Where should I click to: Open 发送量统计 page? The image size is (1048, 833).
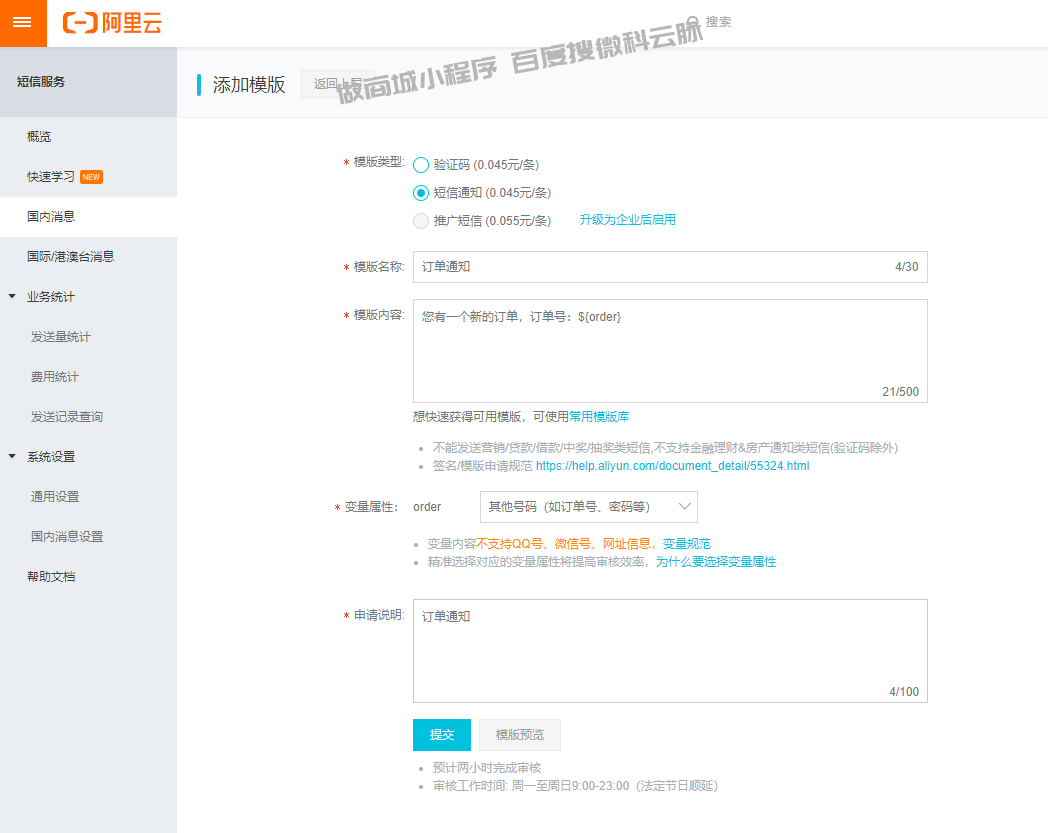coord(60,337)
